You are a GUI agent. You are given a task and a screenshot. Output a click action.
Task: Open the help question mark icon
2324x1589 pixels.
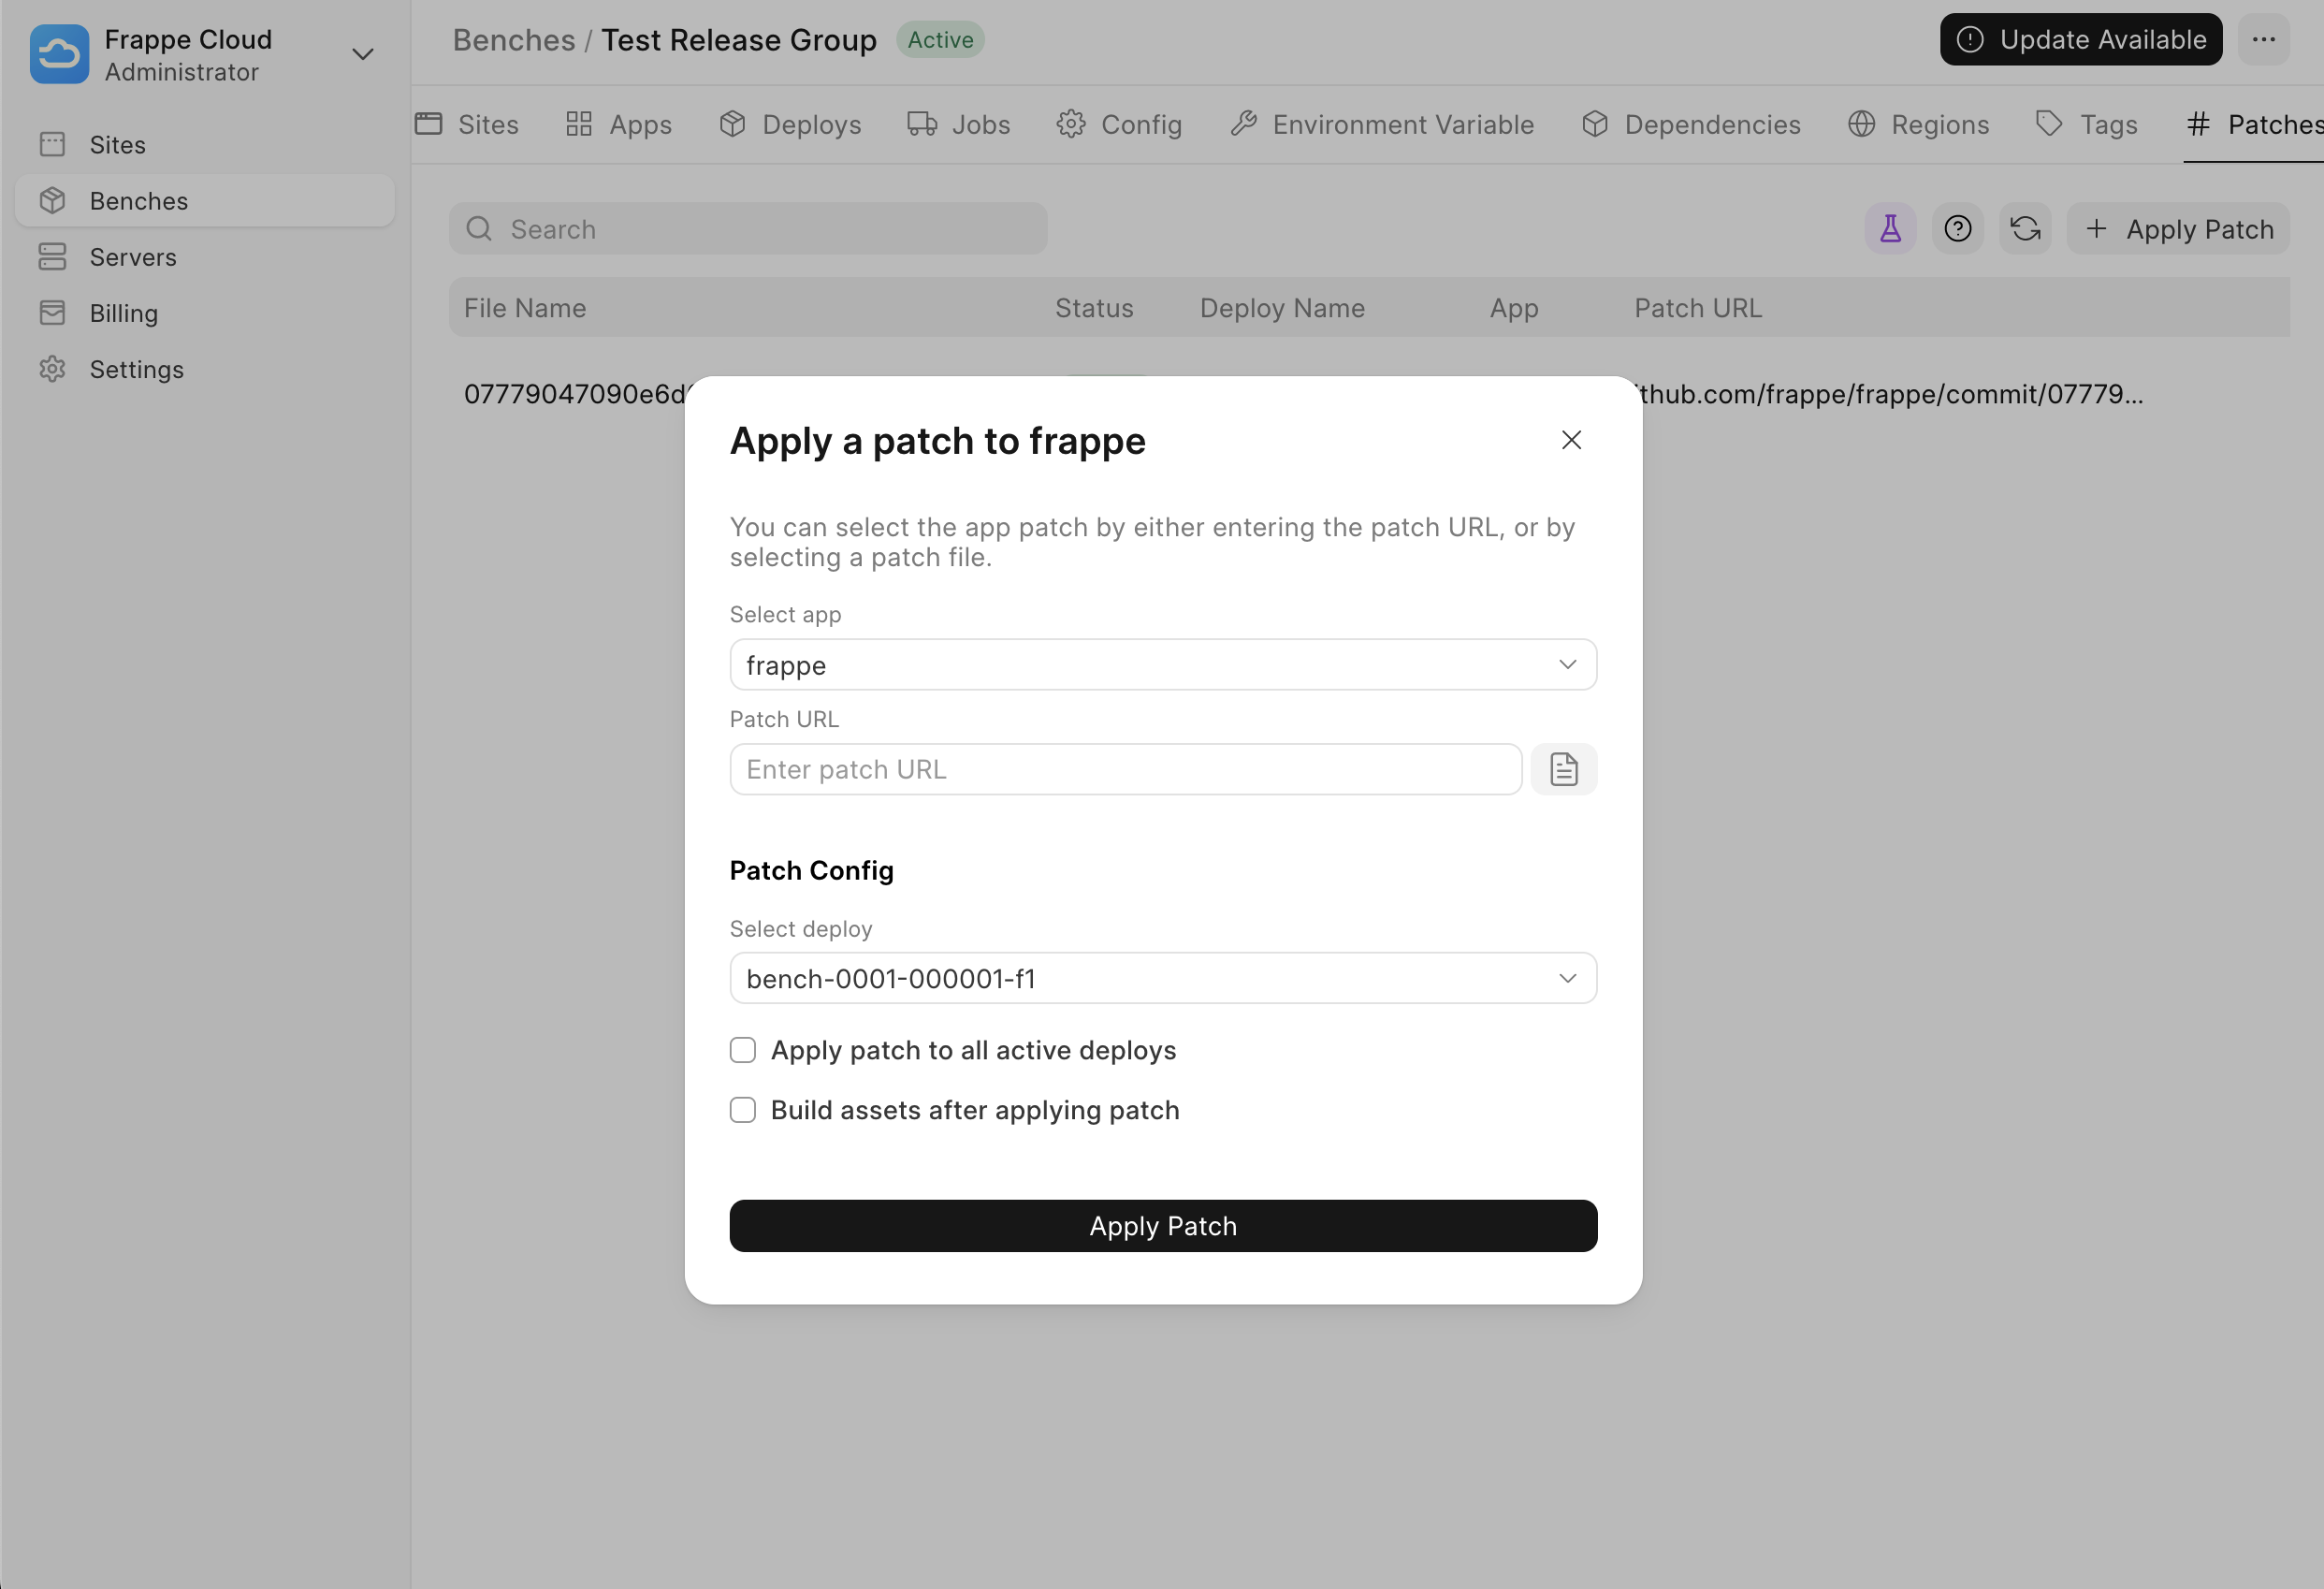(x=1957, y=229)
